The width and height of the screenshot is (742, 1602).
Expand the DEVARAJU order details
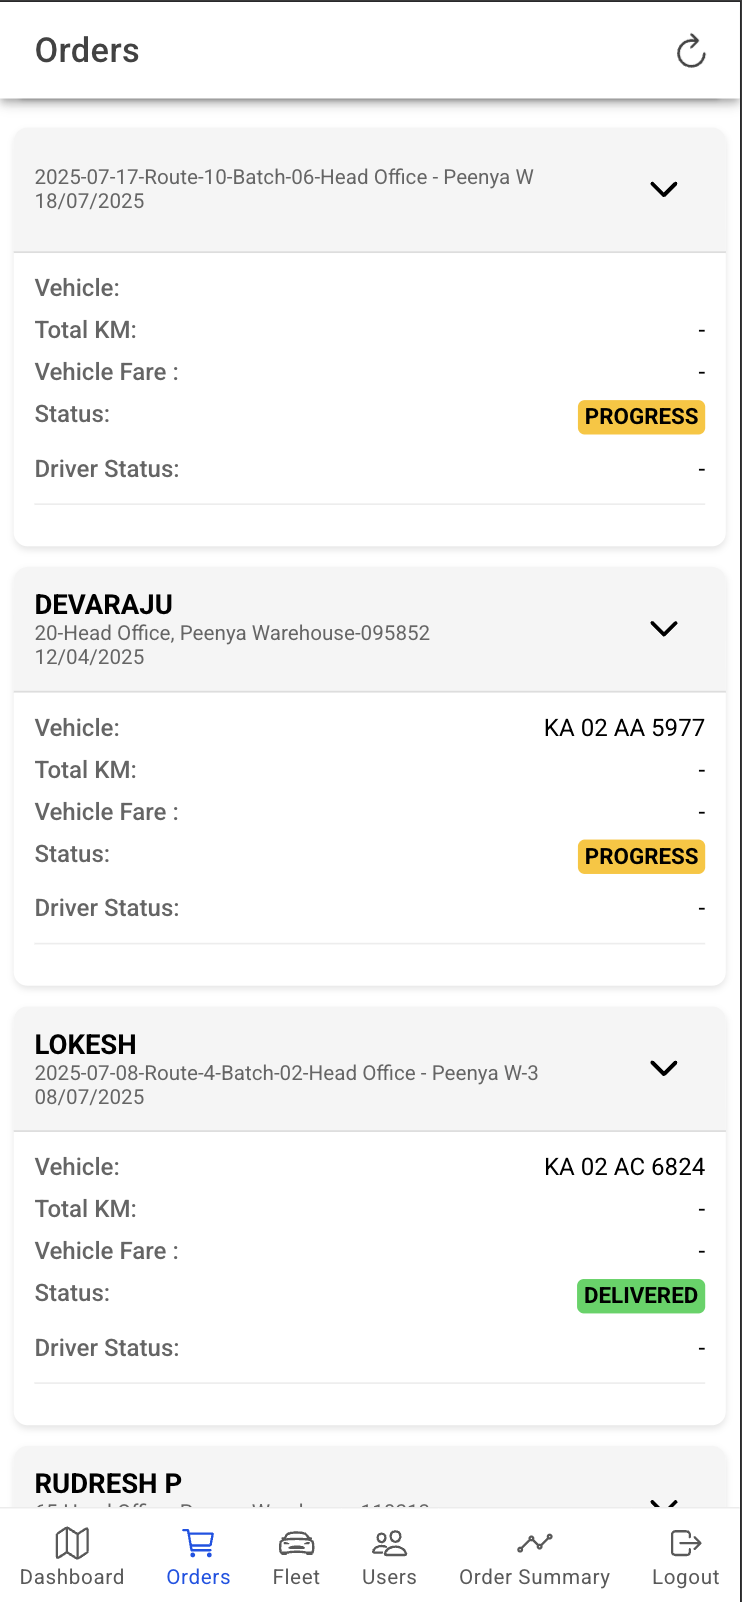point(664,628)
